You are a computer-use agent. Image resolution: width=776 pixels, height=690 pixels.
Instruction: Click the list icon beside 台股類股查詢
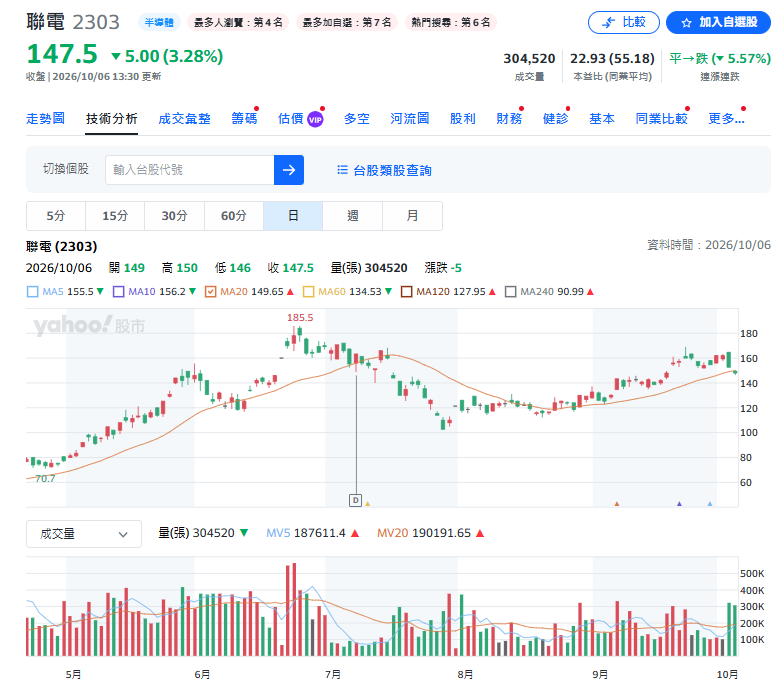342,170
